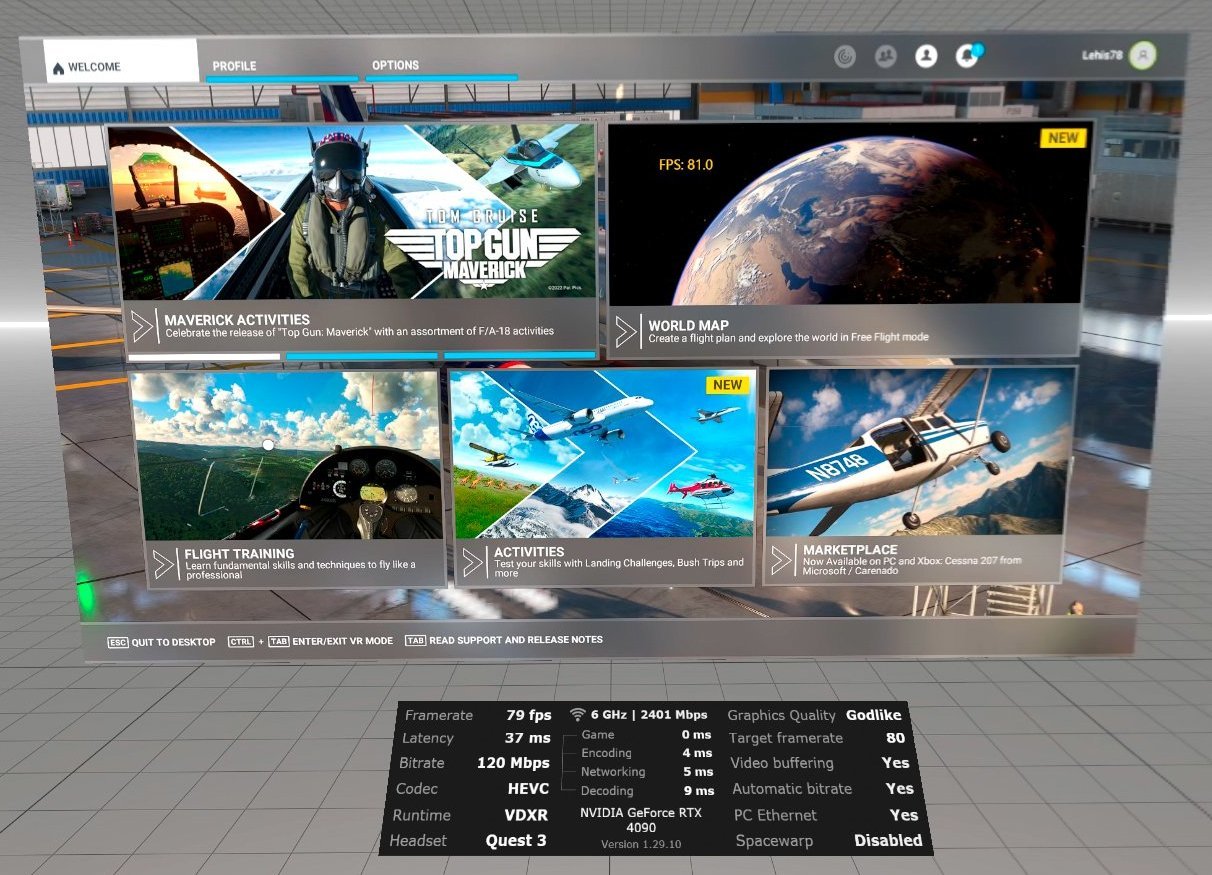Select the first carousel indicator under Maverick Activities

204,356
